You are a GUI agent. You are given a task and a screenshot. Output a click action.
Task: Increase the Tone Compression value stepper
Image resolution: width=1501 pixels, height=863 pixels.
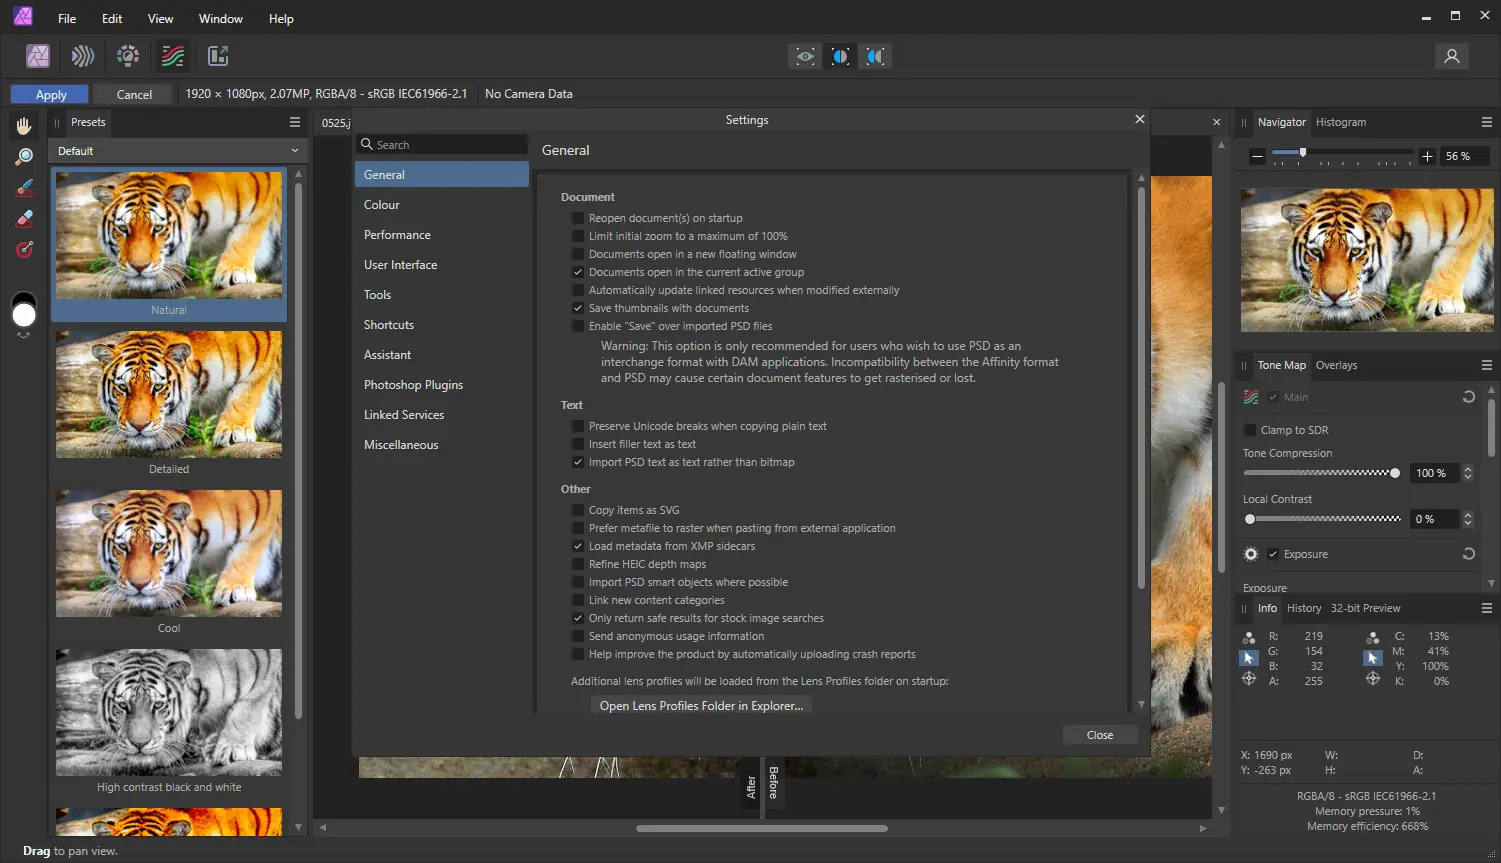1468,469
